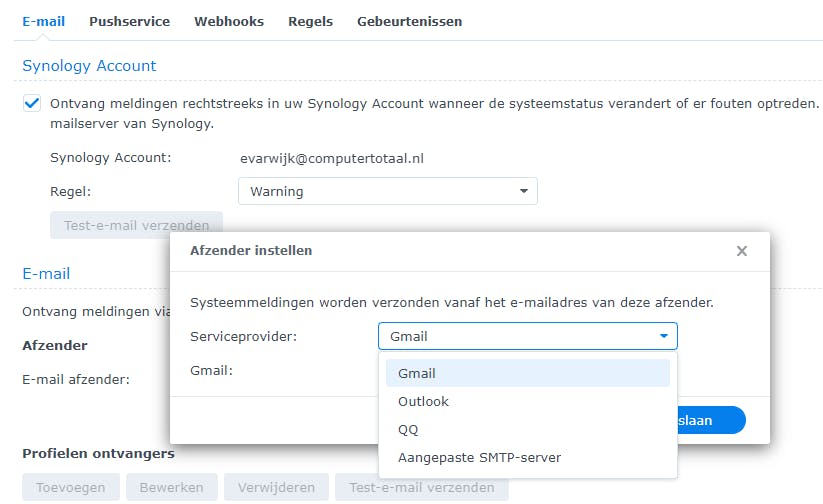Select Aangepaste SMTP-server option
The width and height of the screenshot is (823, 504).
pos(479,457)
